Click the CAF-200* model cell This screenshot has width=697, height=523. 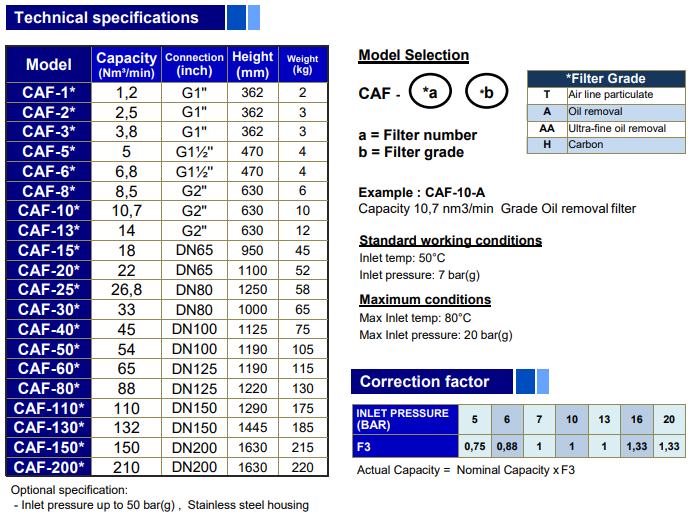pyautogui.click(x=49, y=466)
